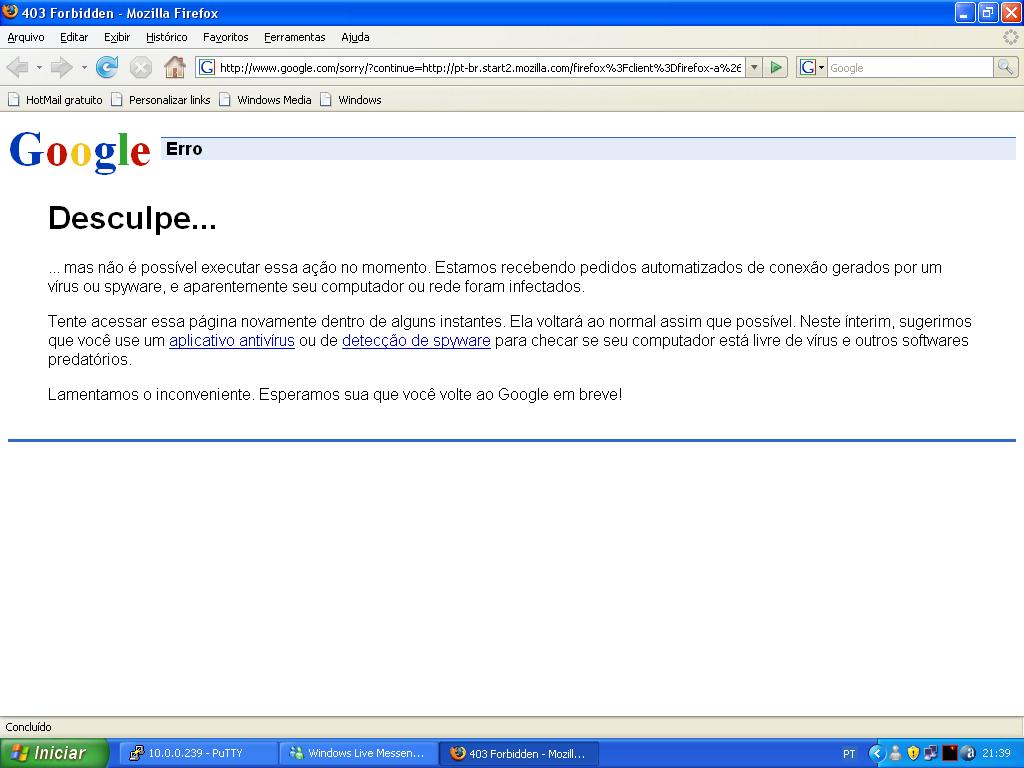1024x768 pixels.
Task: Click into the URL address field
Action: 480,68
